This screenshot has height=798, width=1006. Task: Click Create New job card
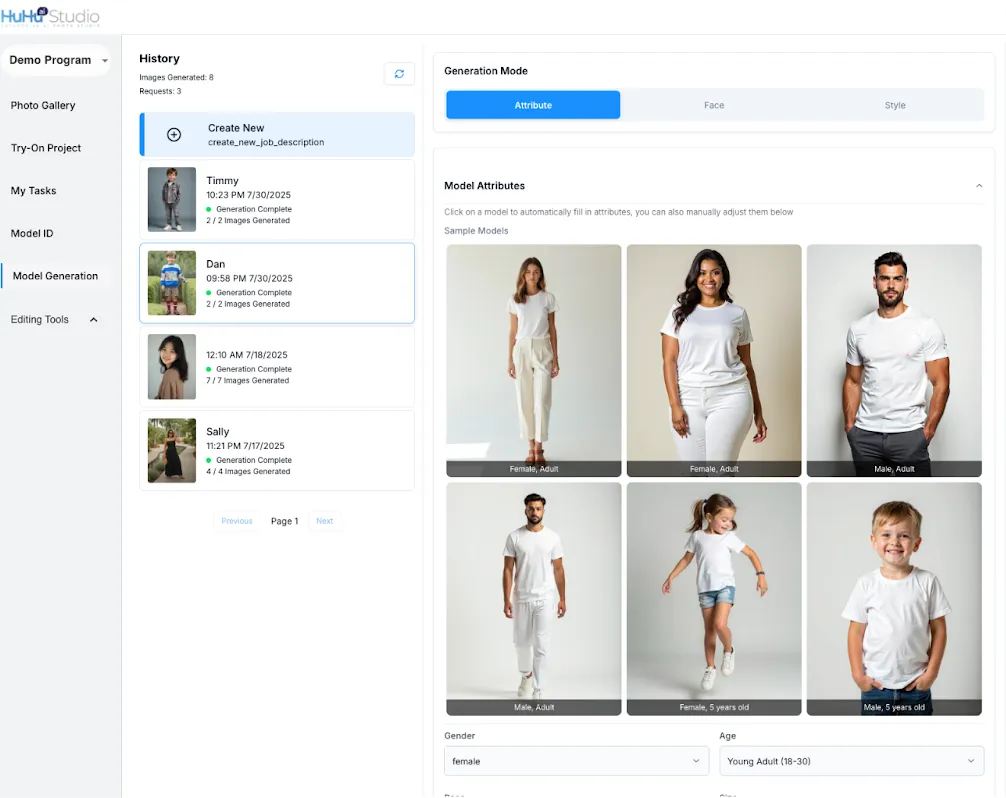click(x=277, y=135)
